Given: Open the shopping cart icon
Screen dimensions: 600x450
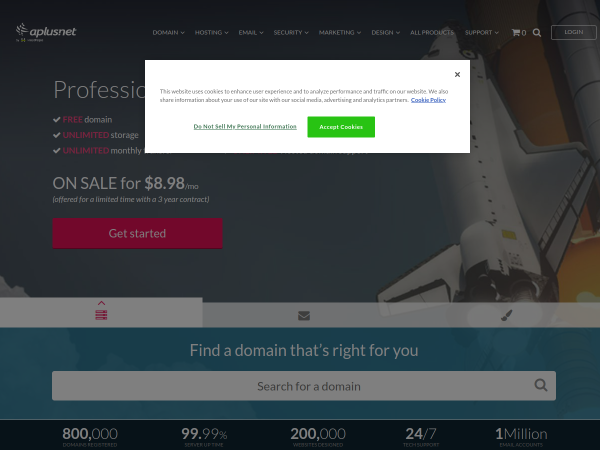Looking at the screenshot, I should [518, 33].
